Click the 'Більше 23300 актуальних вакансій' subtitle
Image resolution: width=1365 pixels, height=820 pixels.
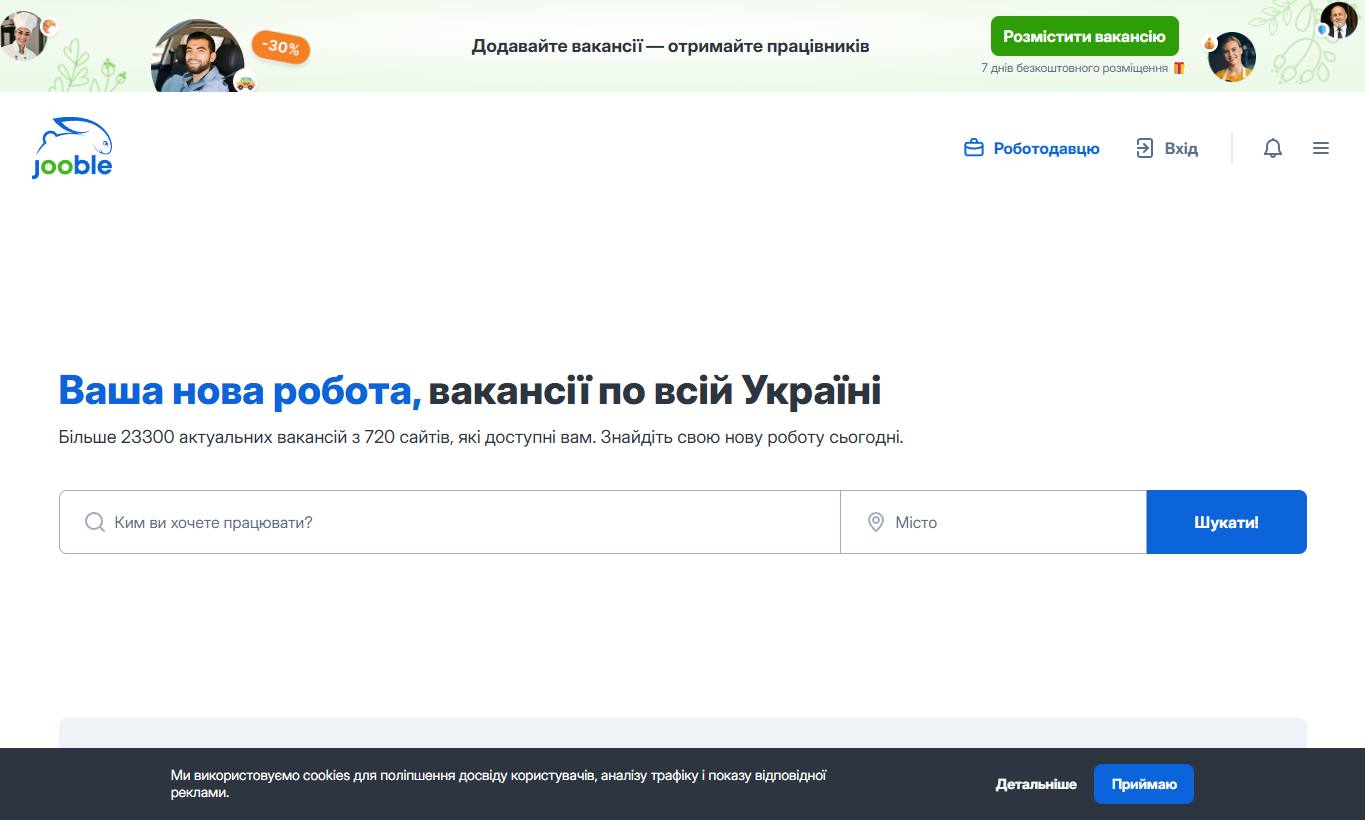tap(481, 437)
